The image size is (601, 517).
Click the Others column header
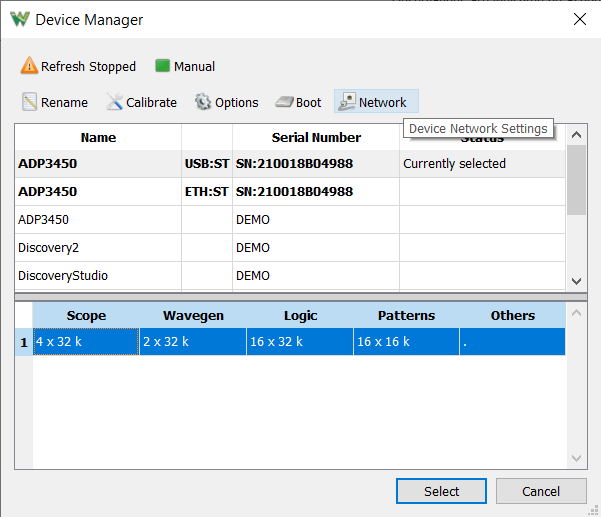click(512, 315)
